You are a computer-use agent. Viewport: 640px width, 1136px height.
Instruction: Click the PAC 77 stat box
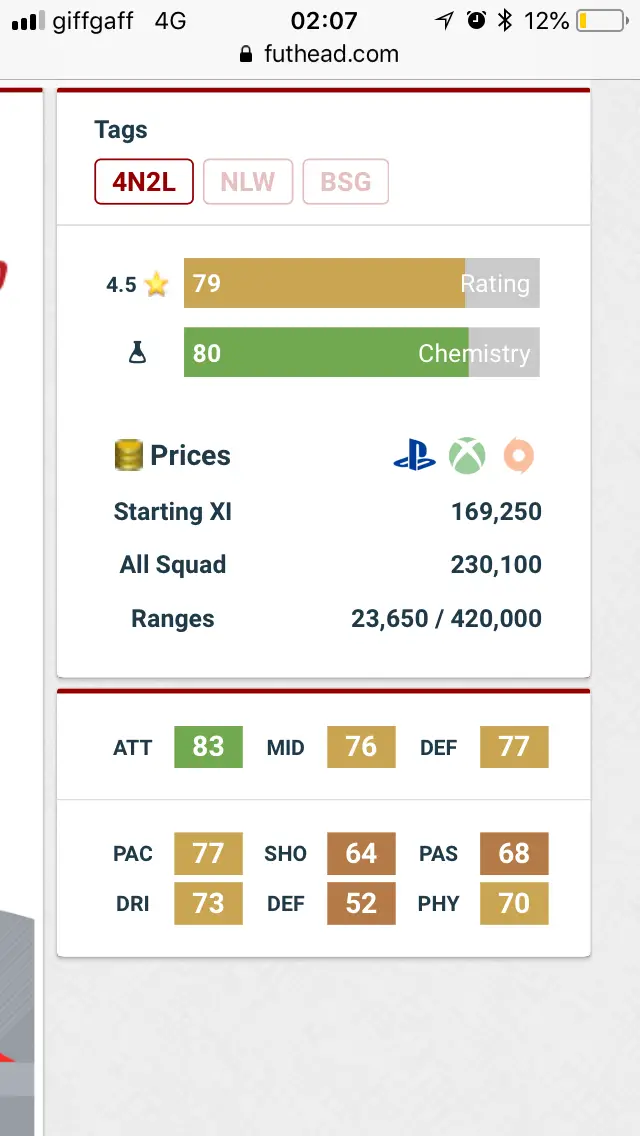click(208, 853)
